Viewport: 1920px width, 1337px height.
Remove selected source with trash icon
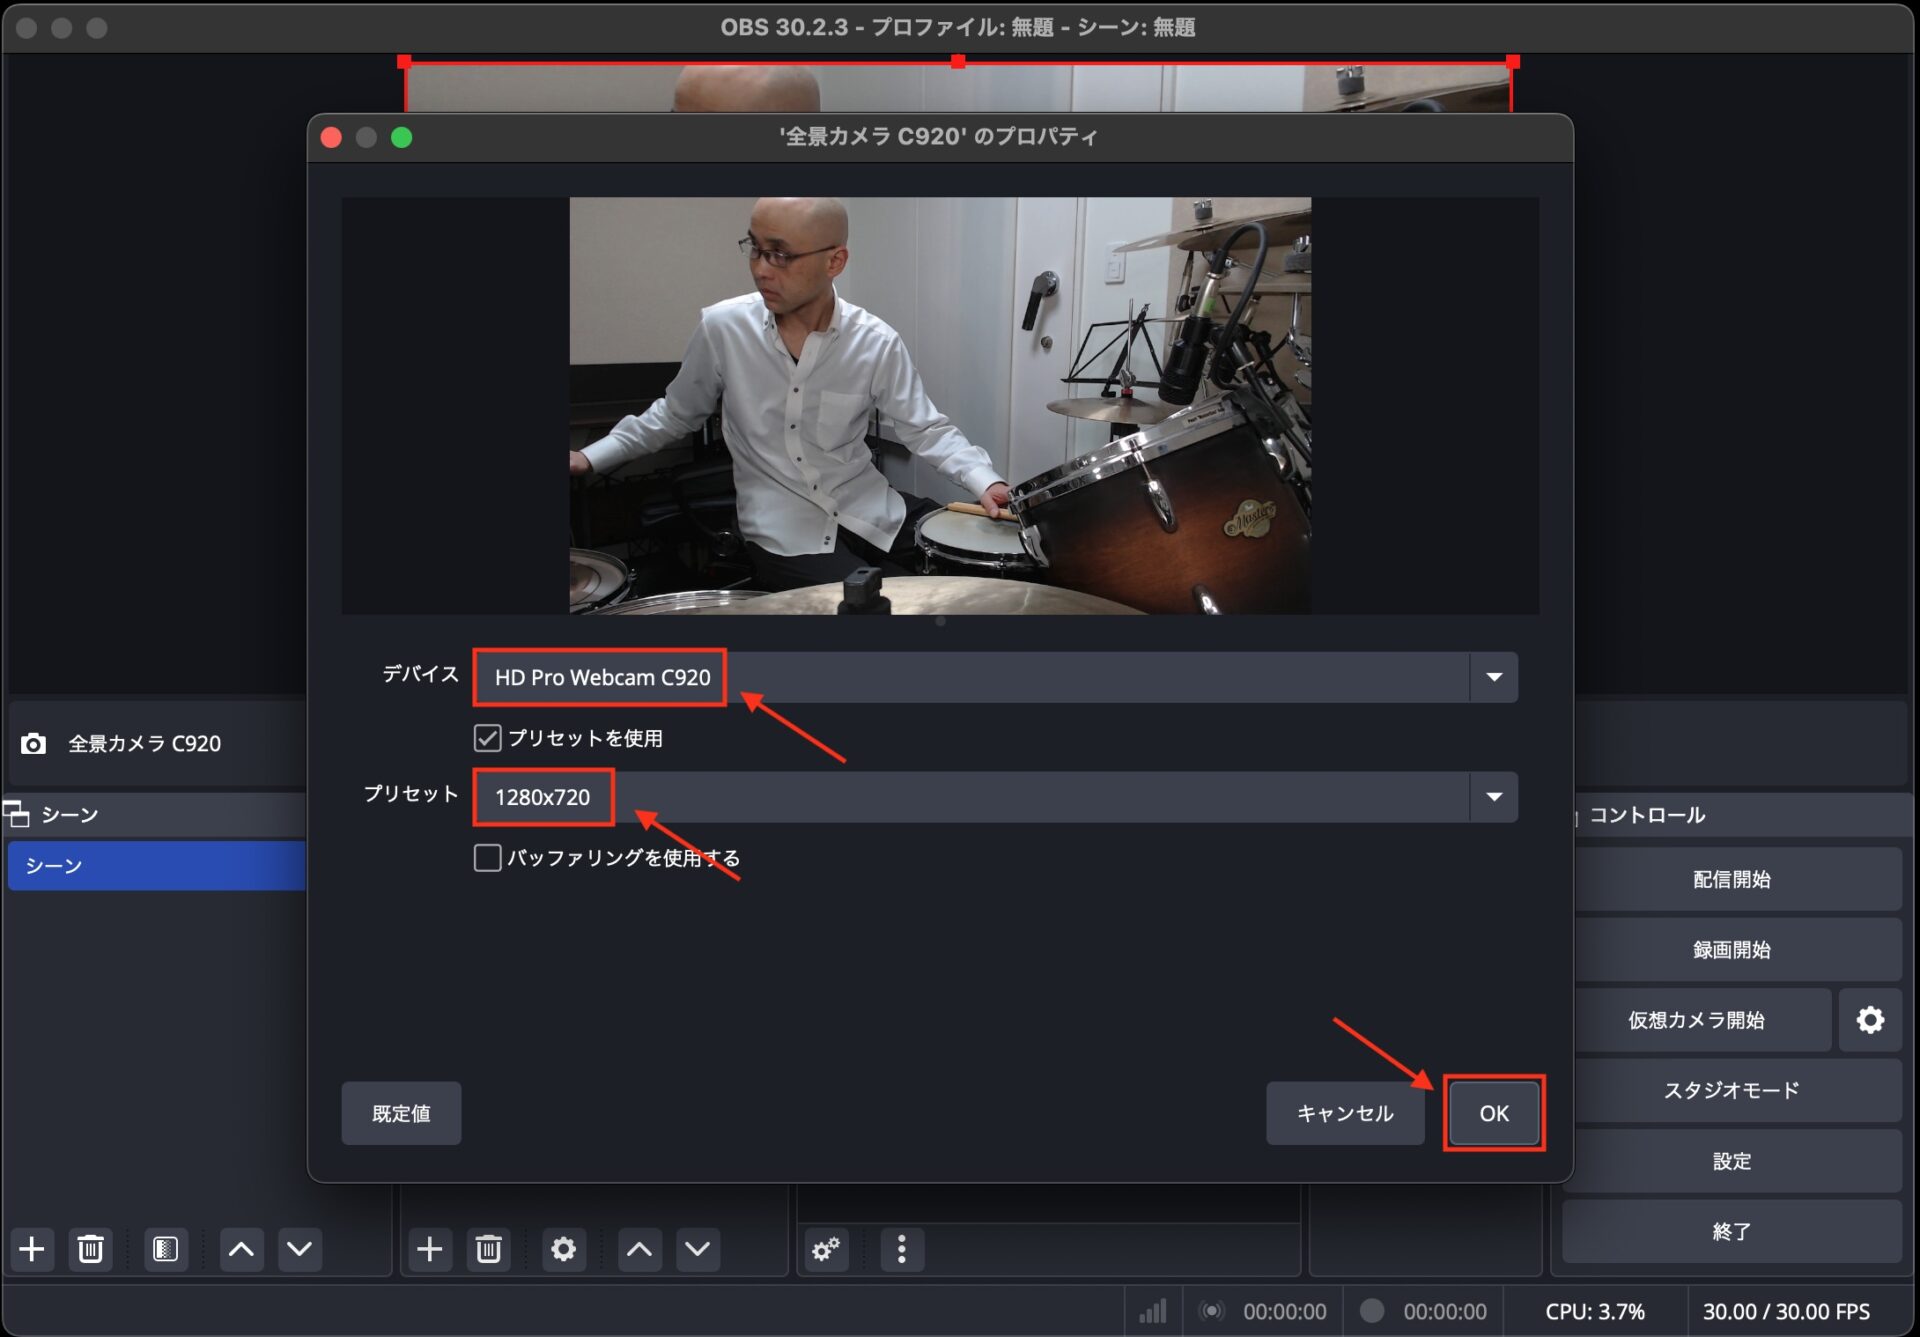(x=488, y=1249)
